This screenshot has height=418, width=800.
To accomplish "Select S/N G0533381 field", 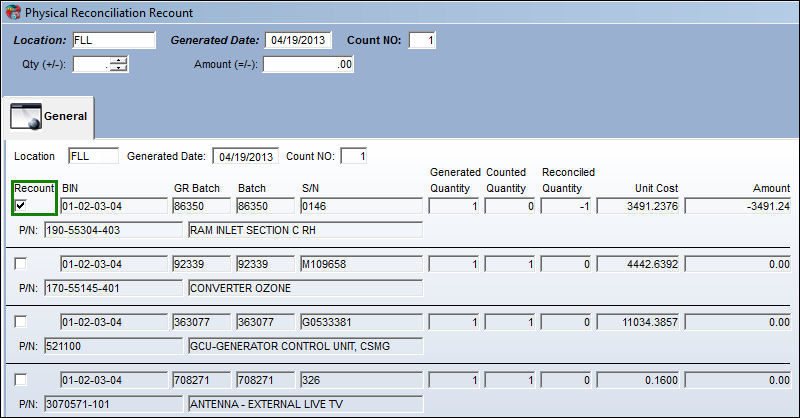I will tap(361, 323).
